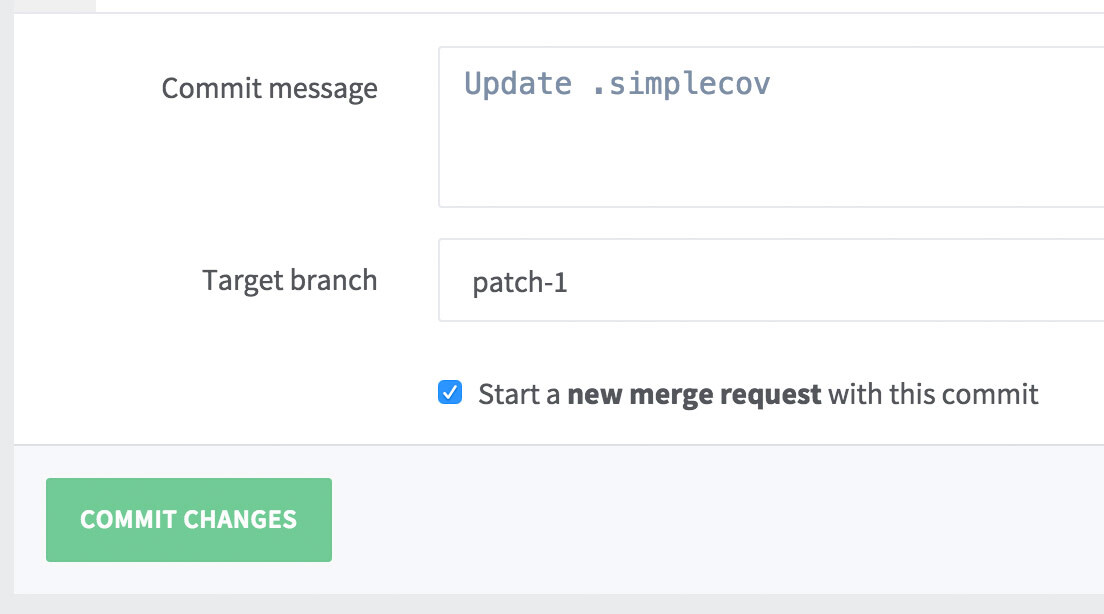Image resolution: width=1104 pixels, height=614 pixels.
Task: Submit the commit with Commit Changes
Action: [188, 519]
